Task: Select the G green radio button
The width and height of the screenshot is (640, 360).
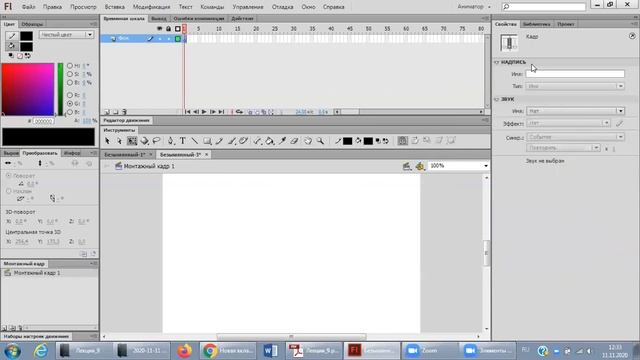Action: click(70, 104)
